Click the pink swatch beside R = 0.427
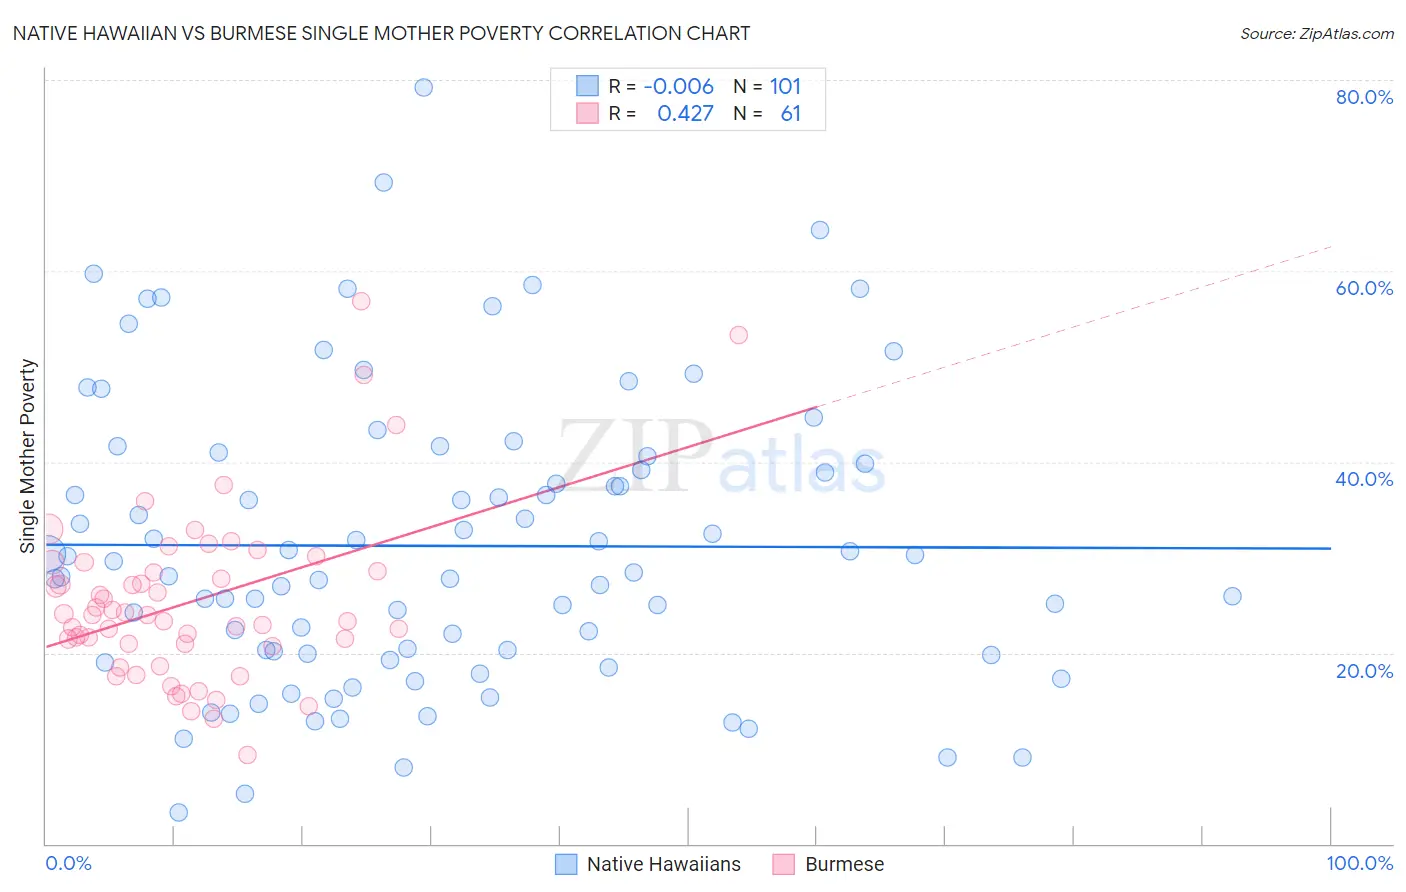The height and width of the screenshot is (892, 1406). 587,113
